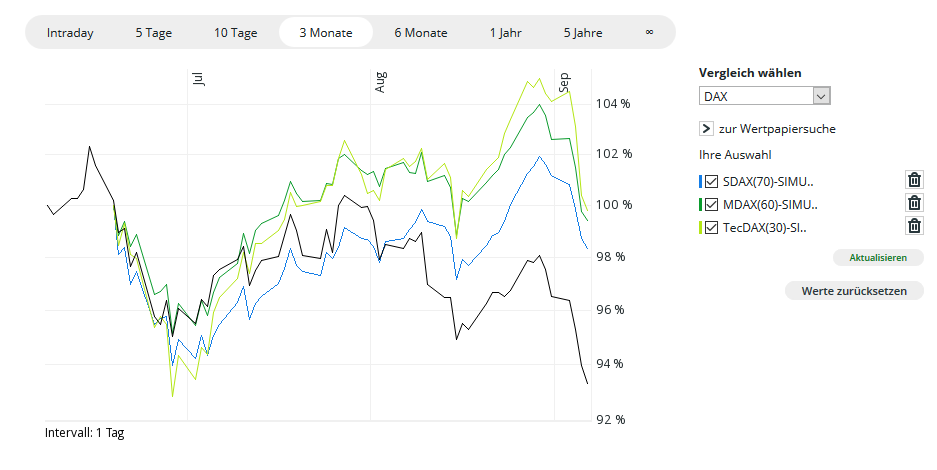This screenshot has height=470, width=937.
Task: Open the DAX comparison dropdown
Action: click(x=765, y=96)
